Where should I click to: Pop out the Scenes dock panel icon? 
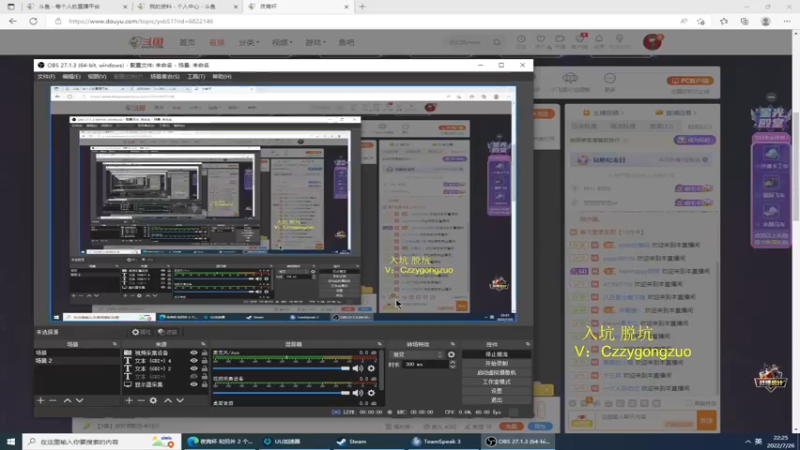[x=114, y=344]
